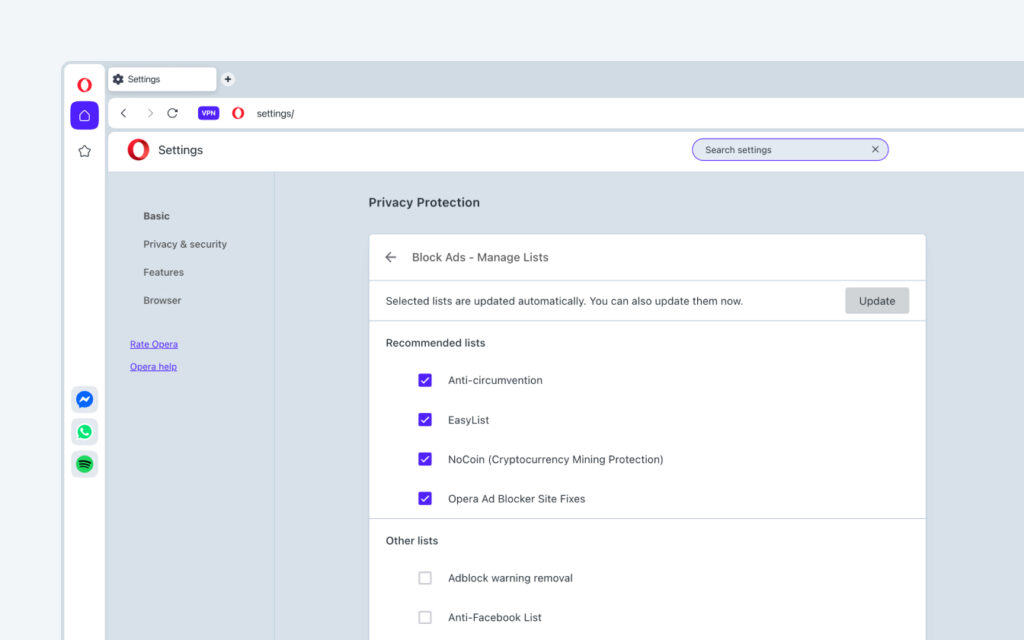Enable the Anti-Facebook List checkbox

point(424,617)
